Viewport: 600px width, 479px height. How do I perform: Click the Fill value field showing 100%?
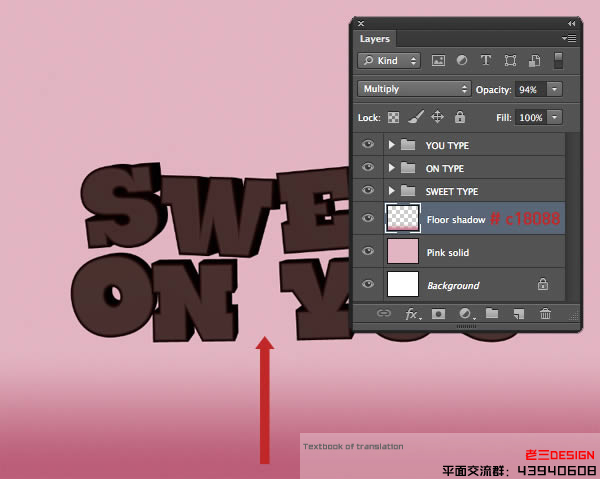531,117
